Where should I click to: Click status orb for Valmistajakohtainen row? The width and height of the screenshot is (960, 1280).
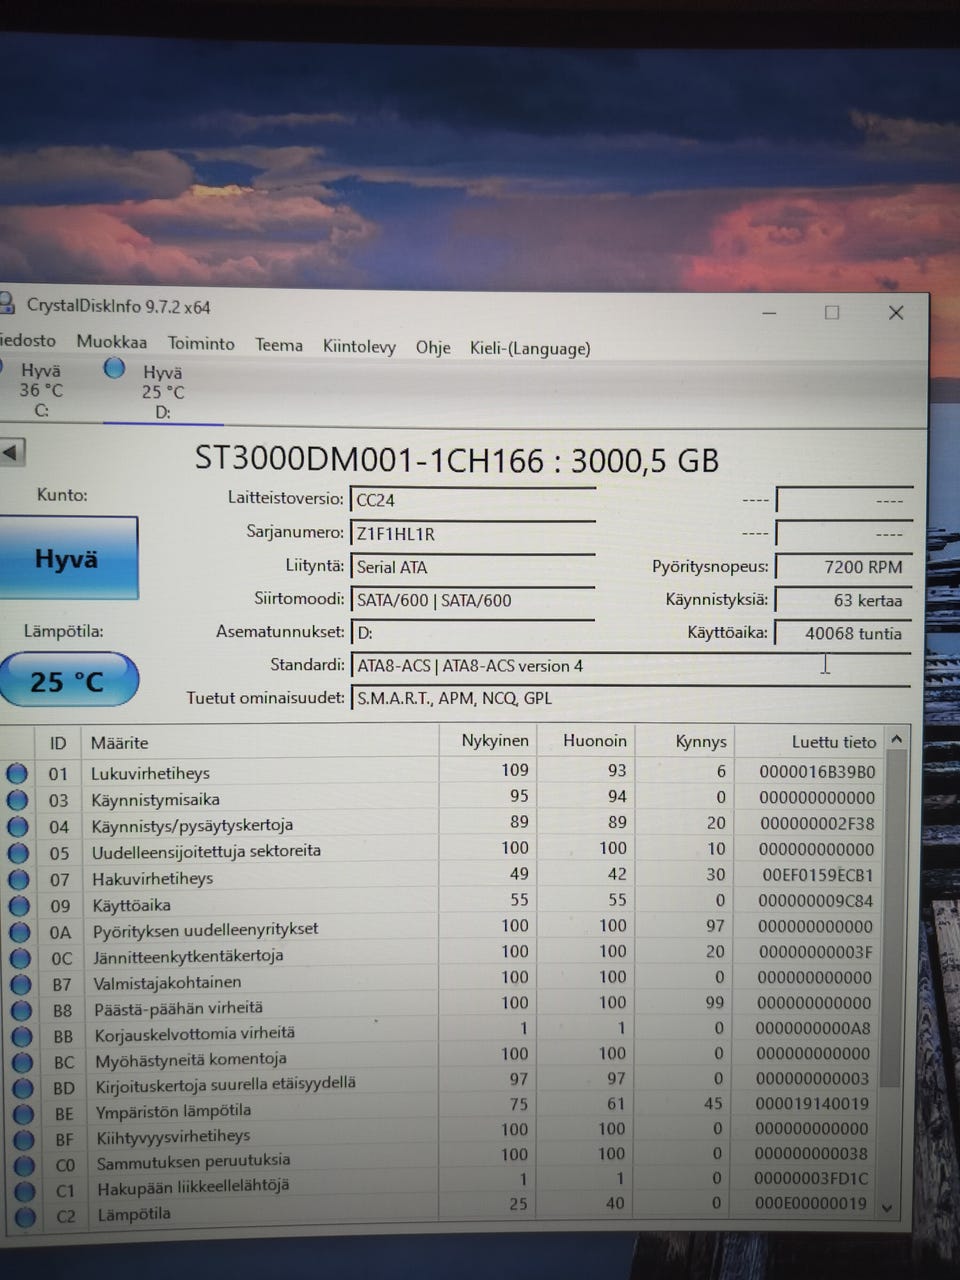21,984
